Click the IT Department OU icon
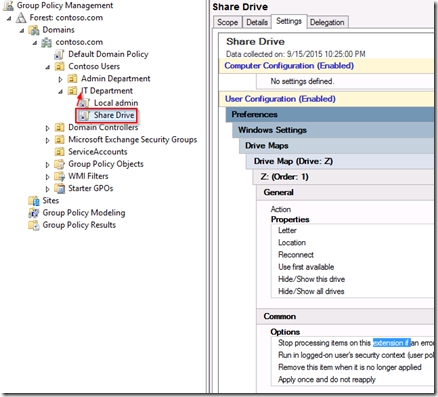Screen dimensions: 438x397 (x=72, y=91)
